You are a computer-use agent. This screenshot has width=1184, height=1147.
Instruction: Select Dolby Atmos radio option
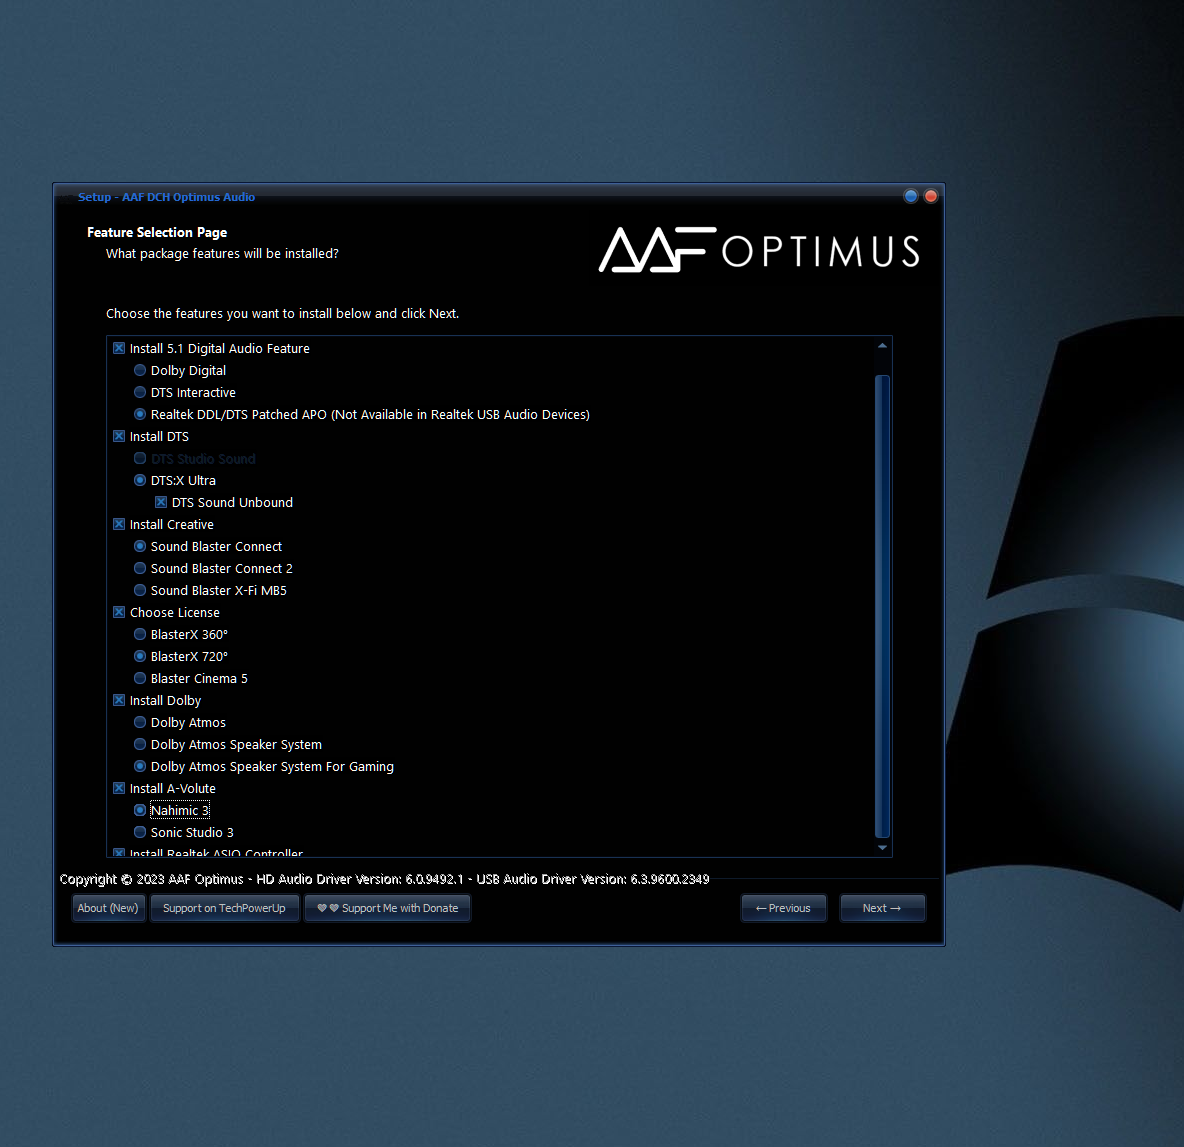[x=140, y=722]
